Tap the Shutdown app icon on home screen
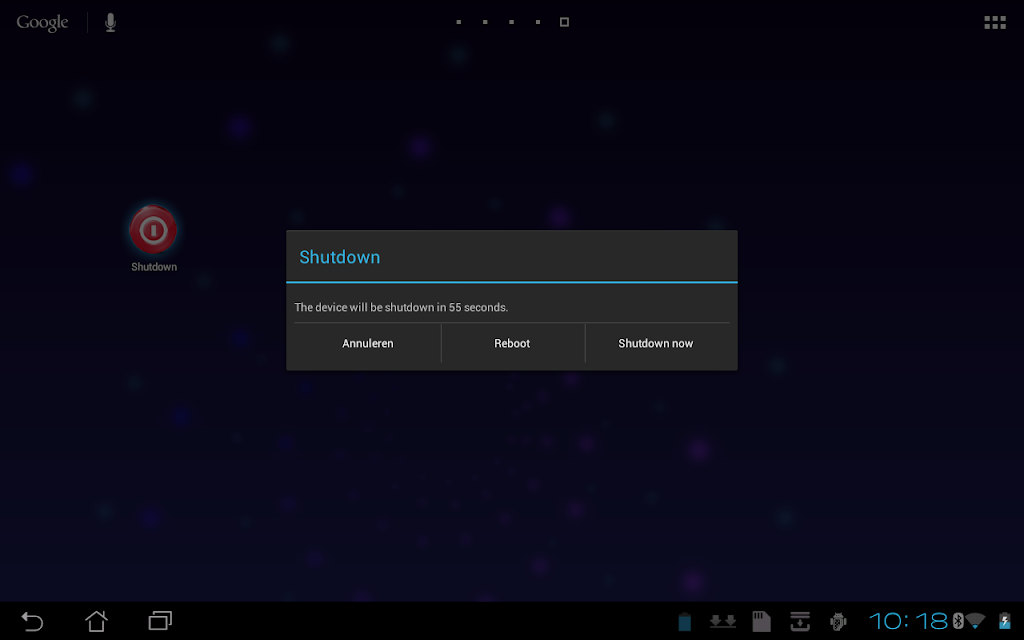Screen dimensions: 1024x640 tap(153, 230)
